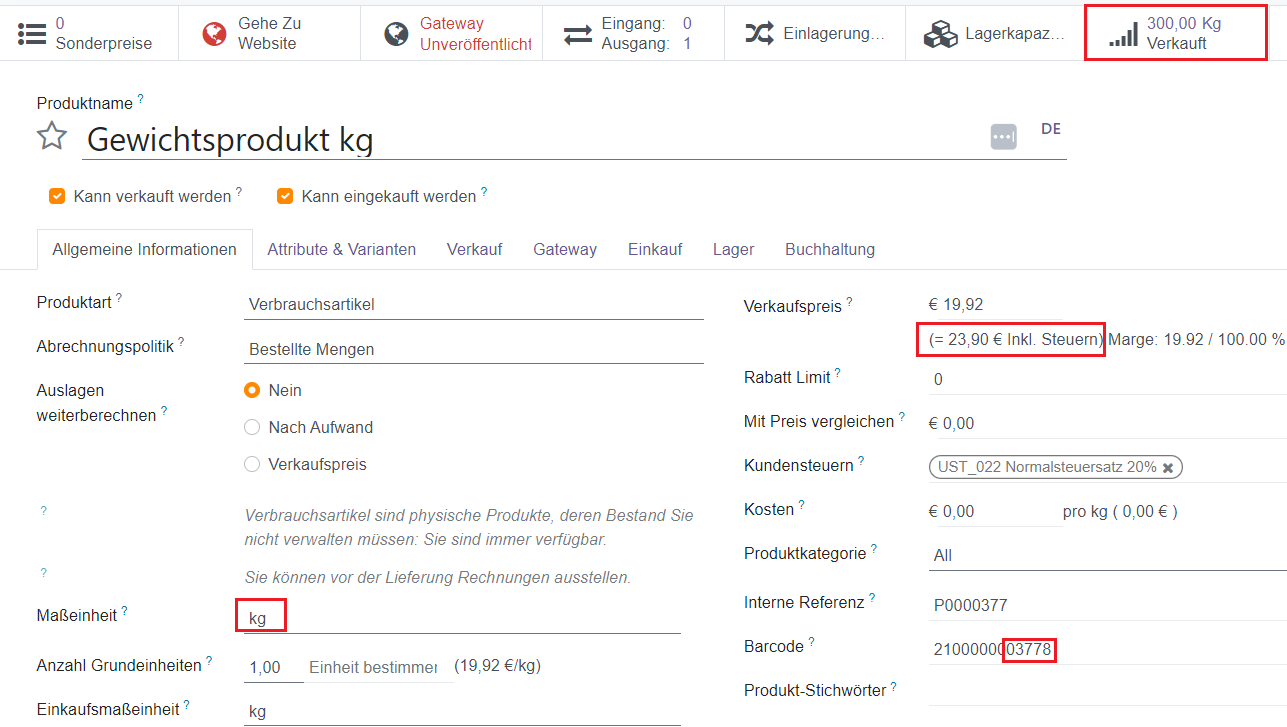The width and height of the screenshot is (1287, 727).
Task: Open Gehe Zu Website globe icon
Action: pyautogui.click(x=214, y=33)
